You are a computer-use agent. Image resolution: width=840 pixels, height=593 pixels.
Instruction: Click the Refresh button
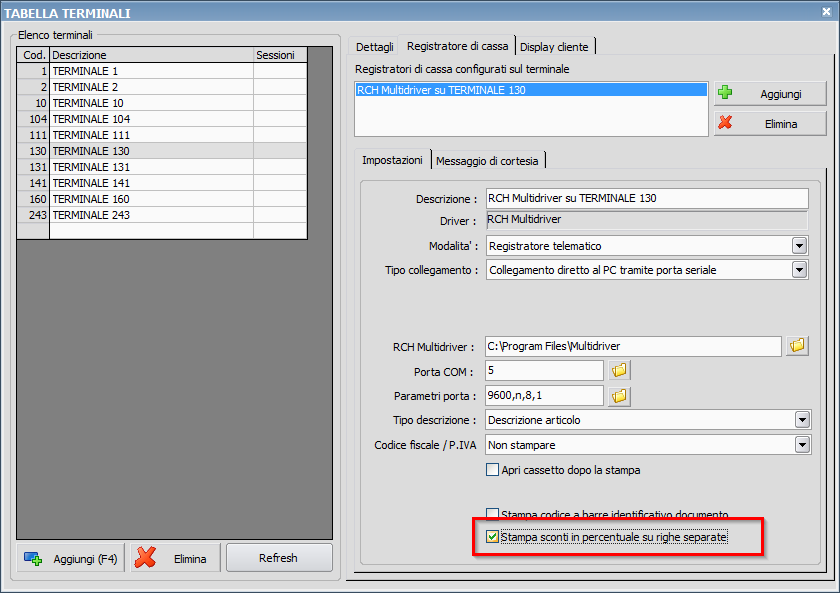pos(279,558)
